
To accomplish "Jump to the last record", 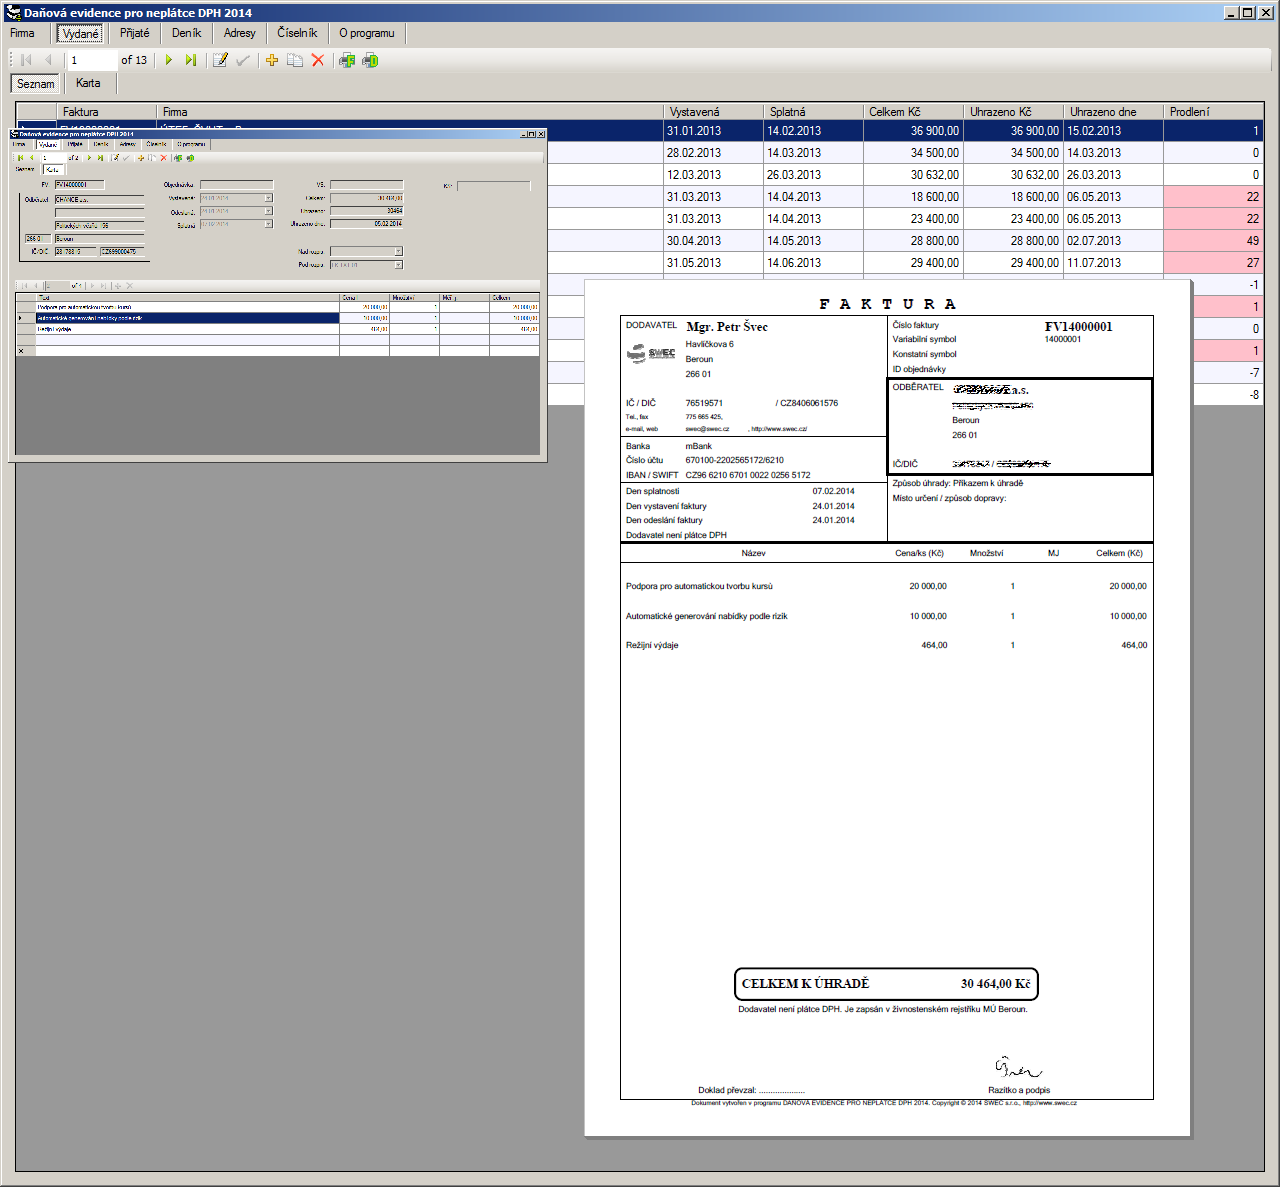I will pyautogui.click(x=190, y=60).
